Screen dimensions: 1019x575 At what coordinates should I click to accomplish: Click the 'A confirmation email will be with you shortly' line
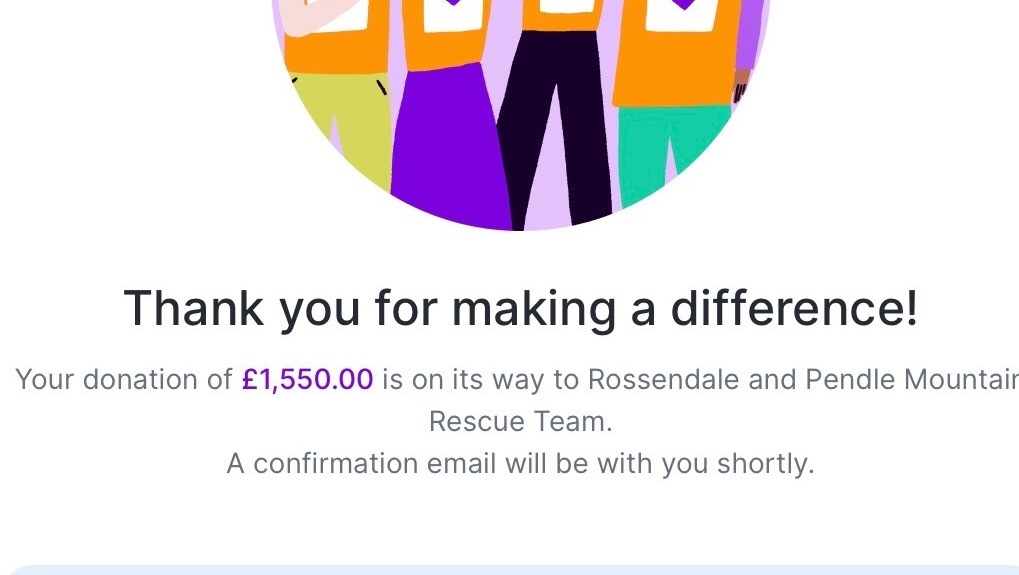(x=521, y=464)
